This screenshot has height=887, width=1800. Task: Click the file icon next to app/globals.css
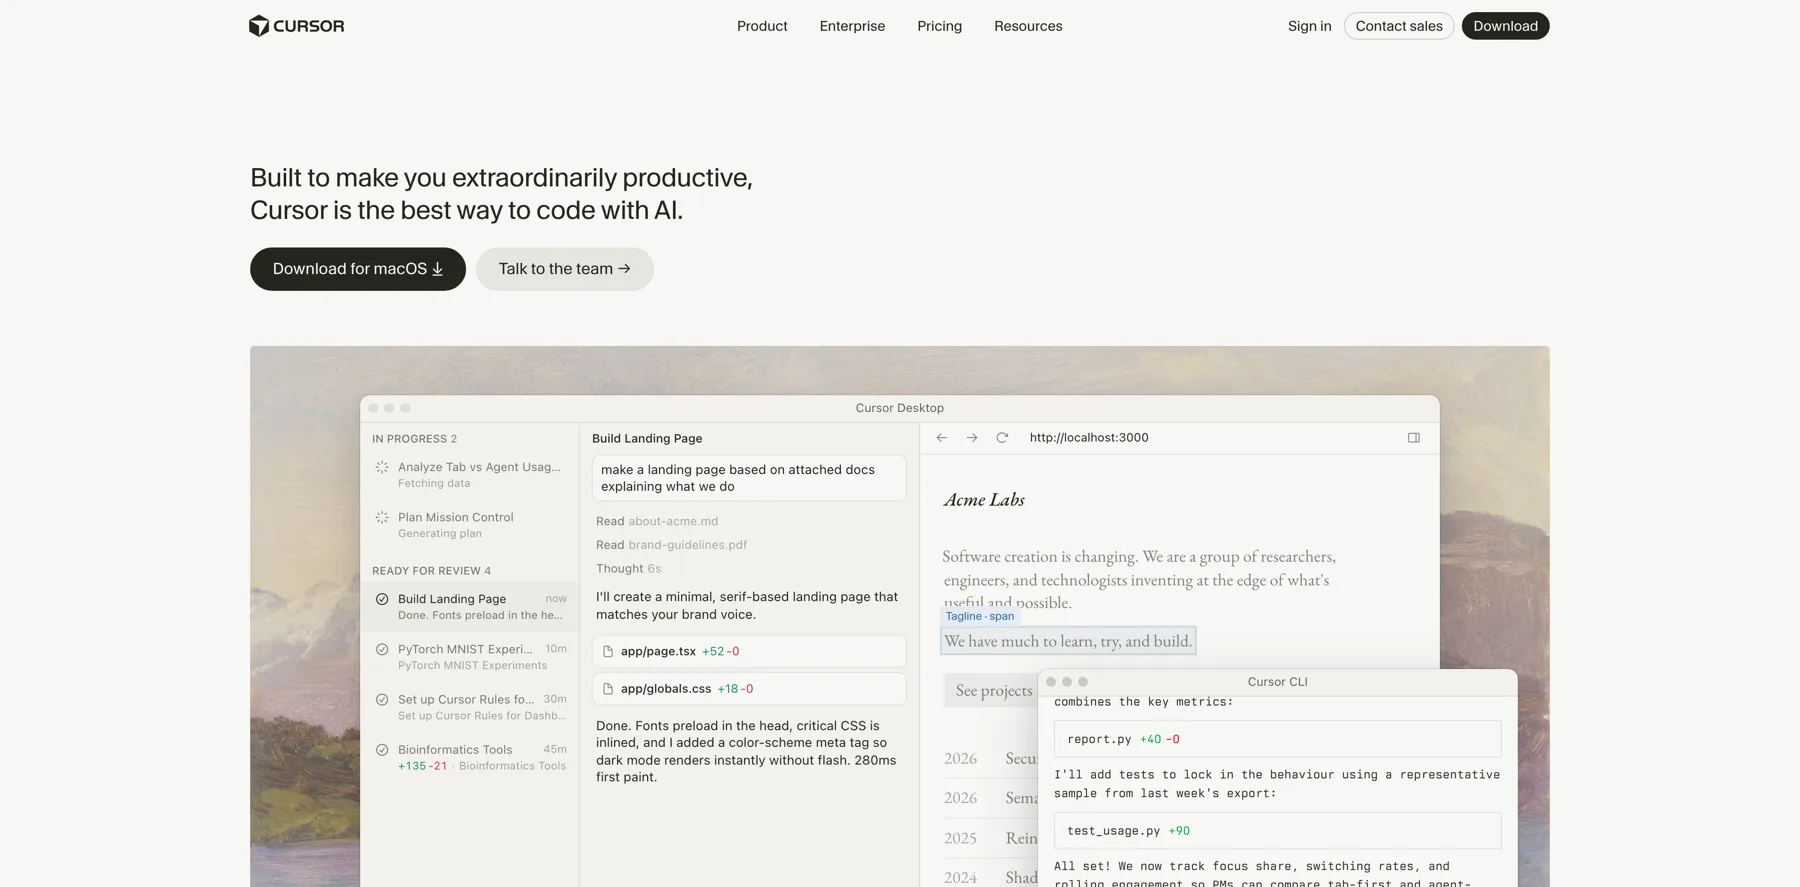(x=608, y=689)
